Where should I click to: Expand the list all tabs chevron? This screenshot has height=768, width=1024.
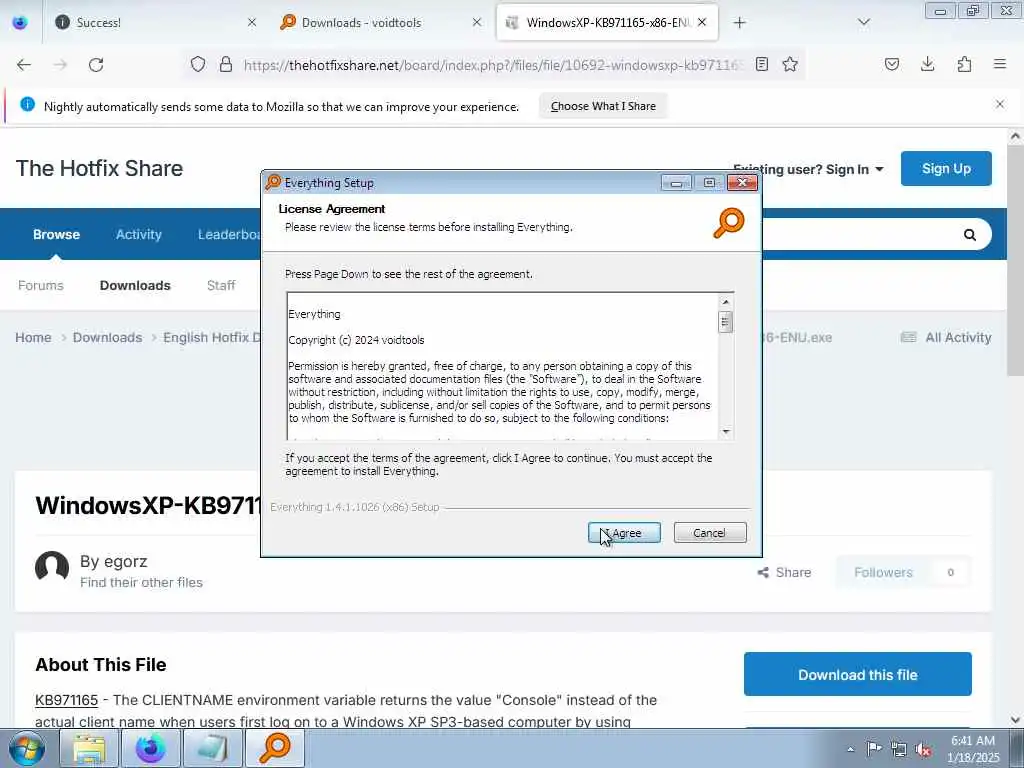(864, 23)
